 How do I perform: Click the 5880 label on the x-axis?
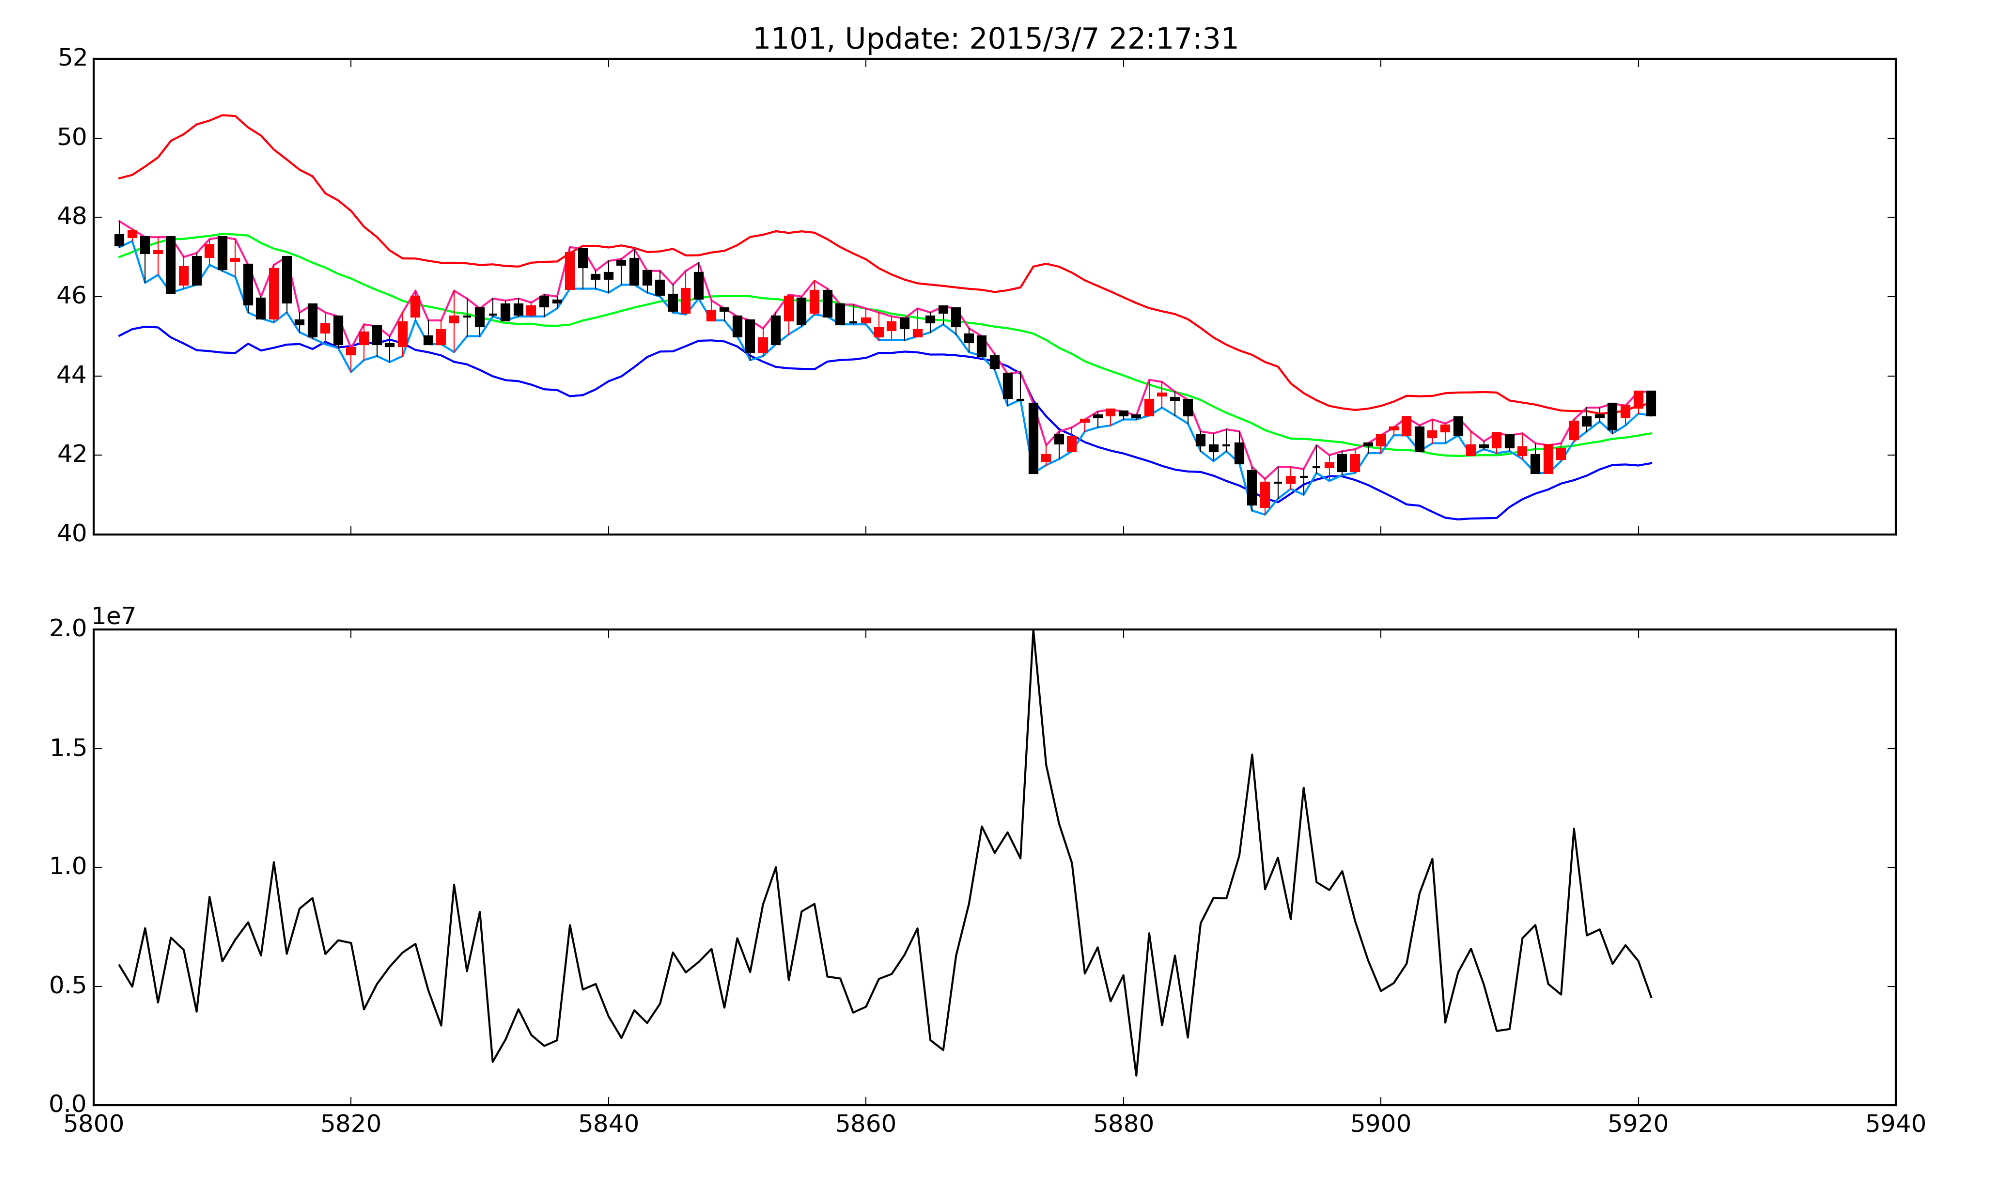(x=1123, y=1124)
